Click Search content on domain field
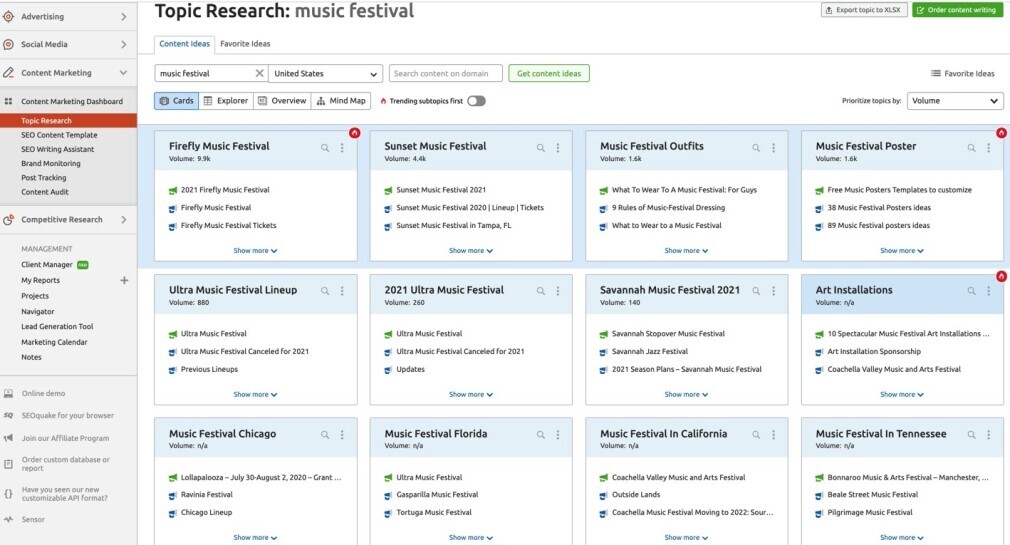The image size is (1010, 545). pyautogui.click(x=446, y=73)
